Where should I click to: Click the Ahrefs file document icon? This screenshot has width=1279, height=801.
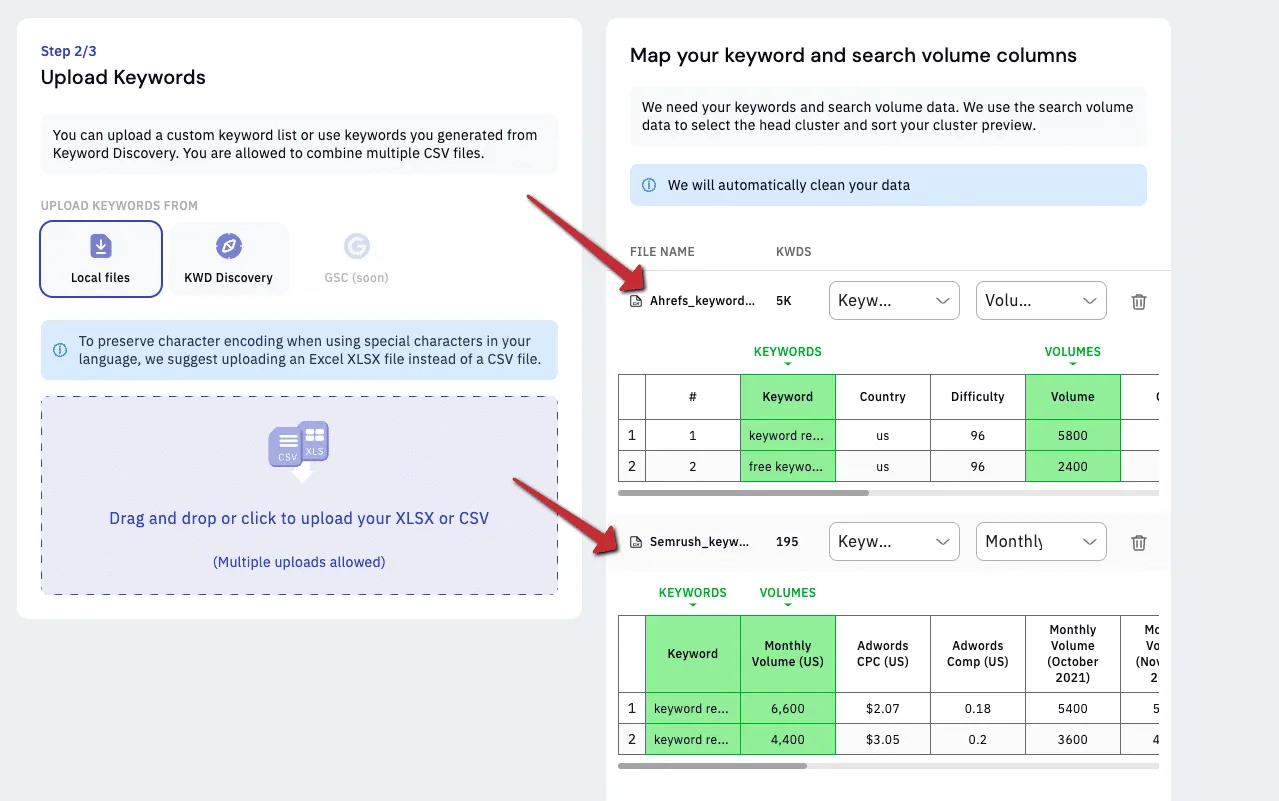636,301
